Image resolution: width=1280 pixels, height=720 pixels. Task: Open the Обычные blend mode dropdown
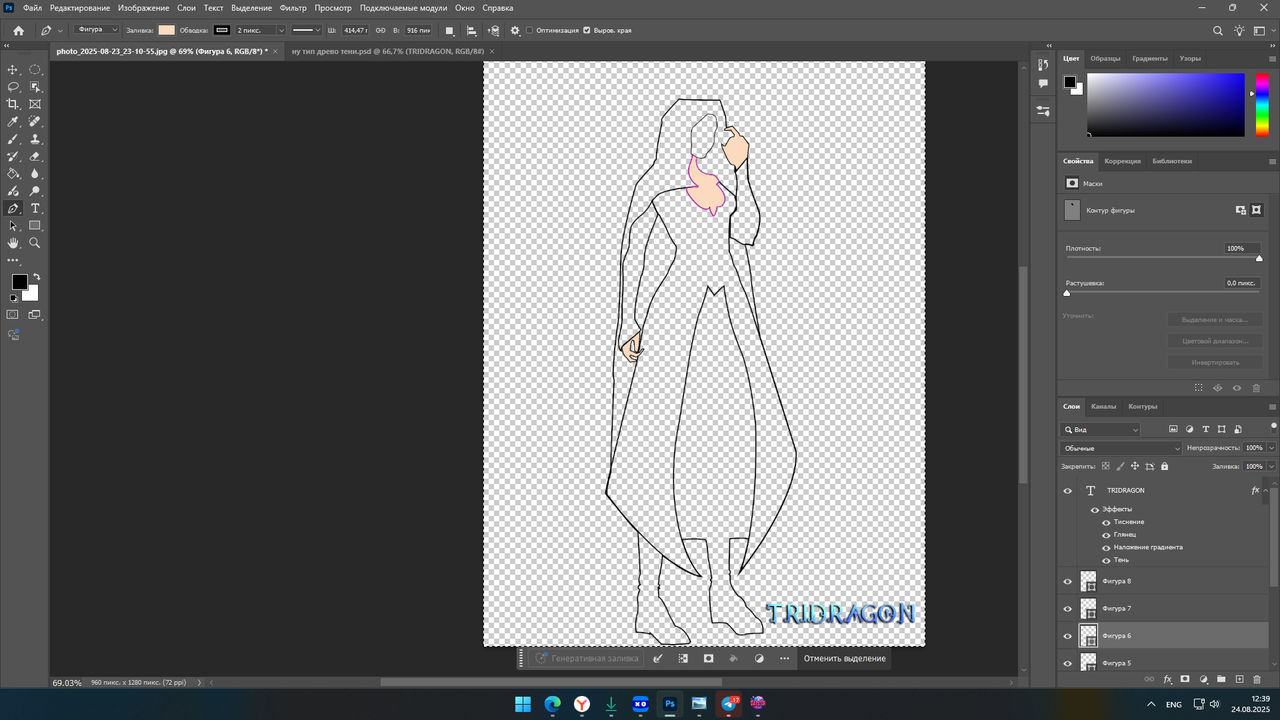(1121, 448)
